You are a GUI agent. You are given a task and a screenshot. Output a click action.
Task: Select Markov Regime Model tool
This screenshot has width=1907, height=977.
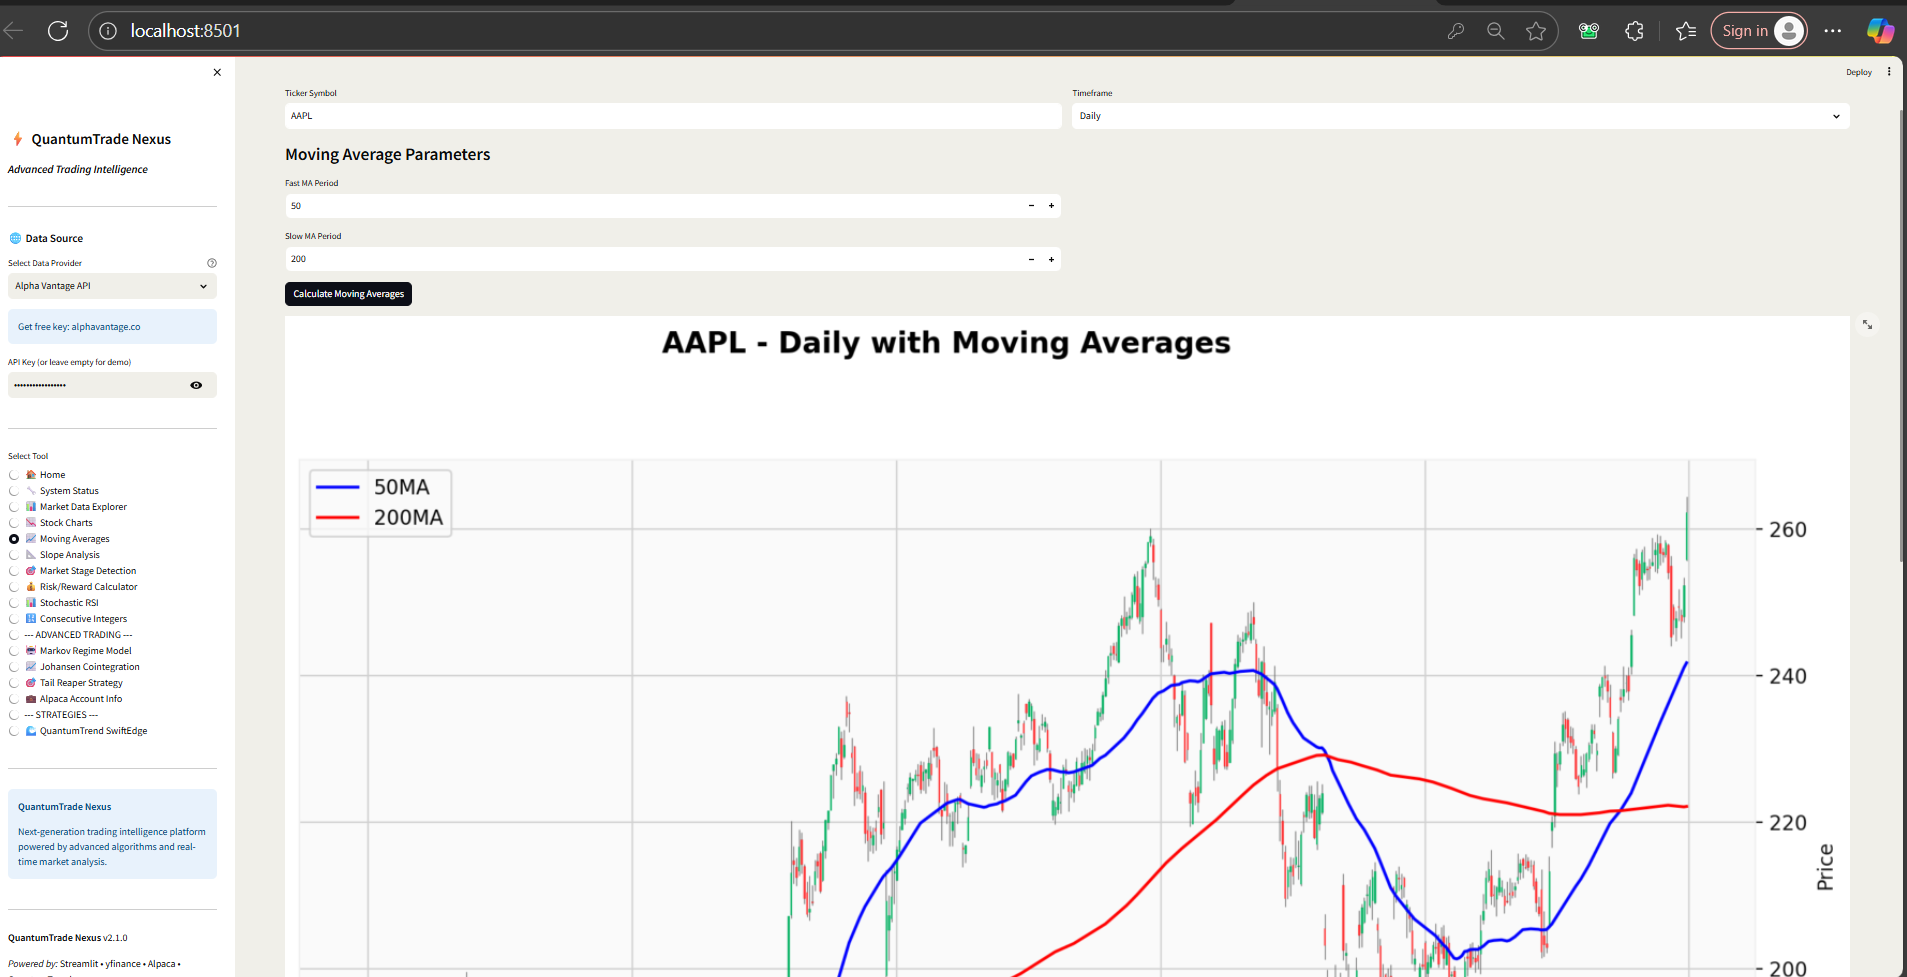click(x=14, y=651)
